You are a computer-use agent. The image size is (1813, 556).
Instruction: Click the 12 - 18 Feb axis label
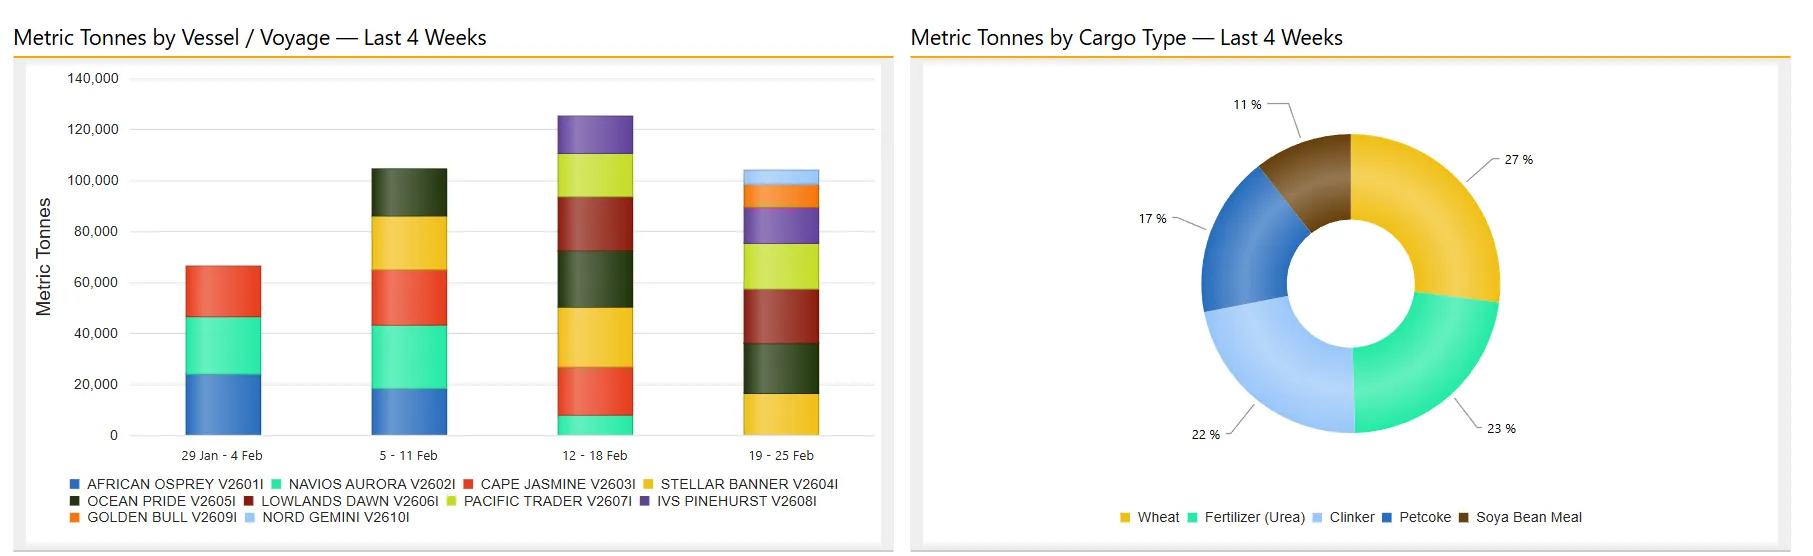click(595, 456)
